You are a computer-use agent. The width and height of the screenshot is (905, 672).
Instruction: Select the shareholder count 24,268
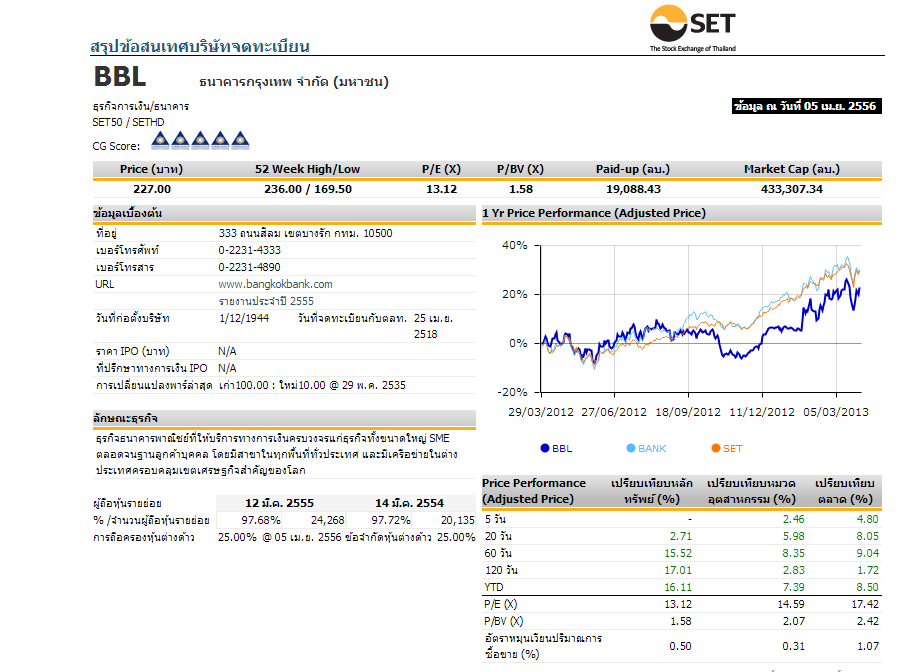click(x=327, y=520)
